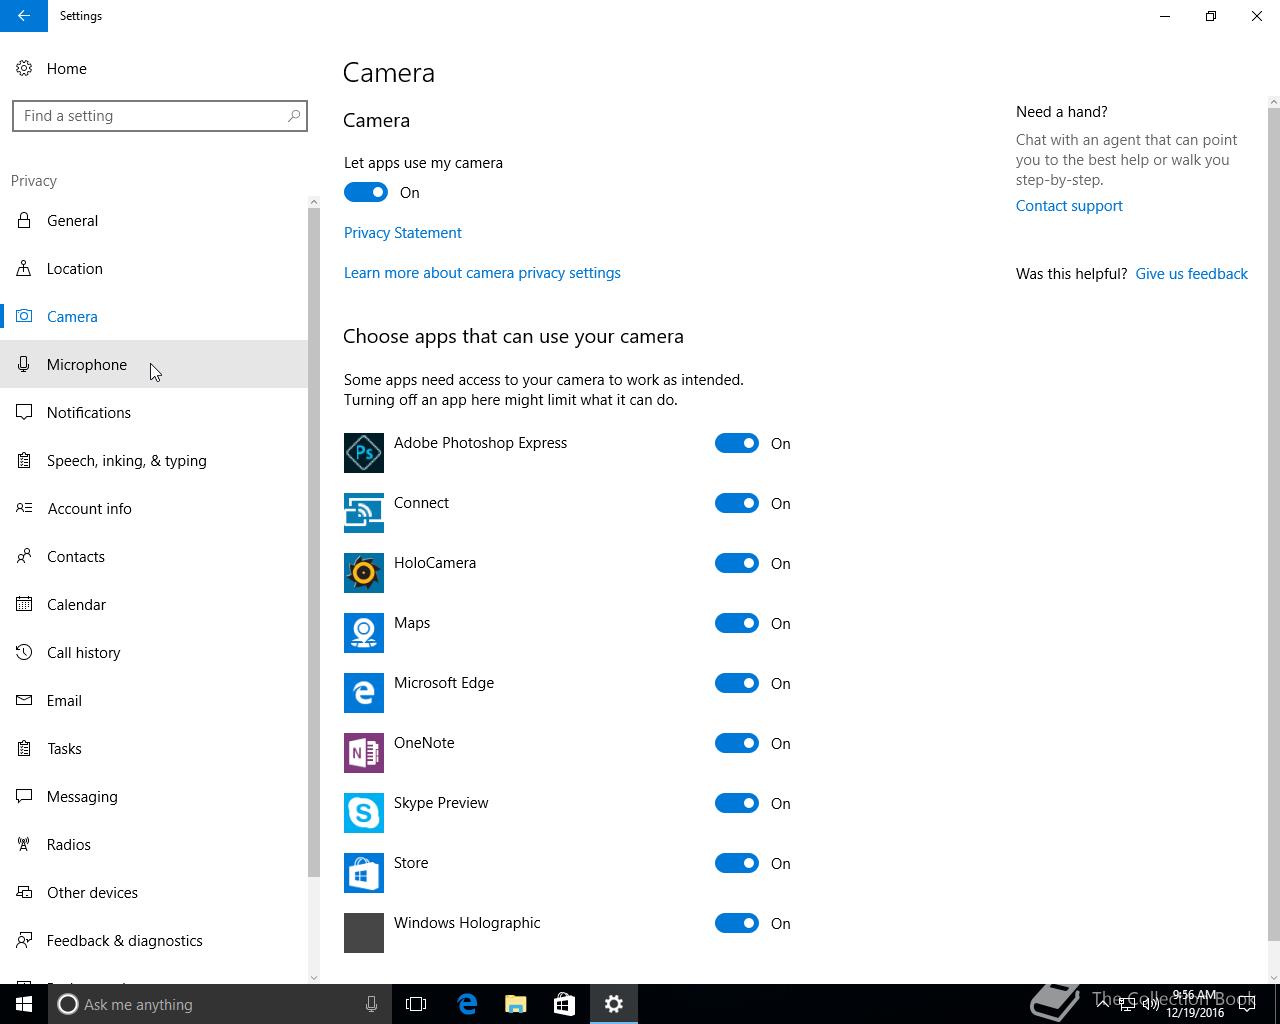Select the General privacy category
1280x1024 pixels.
[154, 220]
